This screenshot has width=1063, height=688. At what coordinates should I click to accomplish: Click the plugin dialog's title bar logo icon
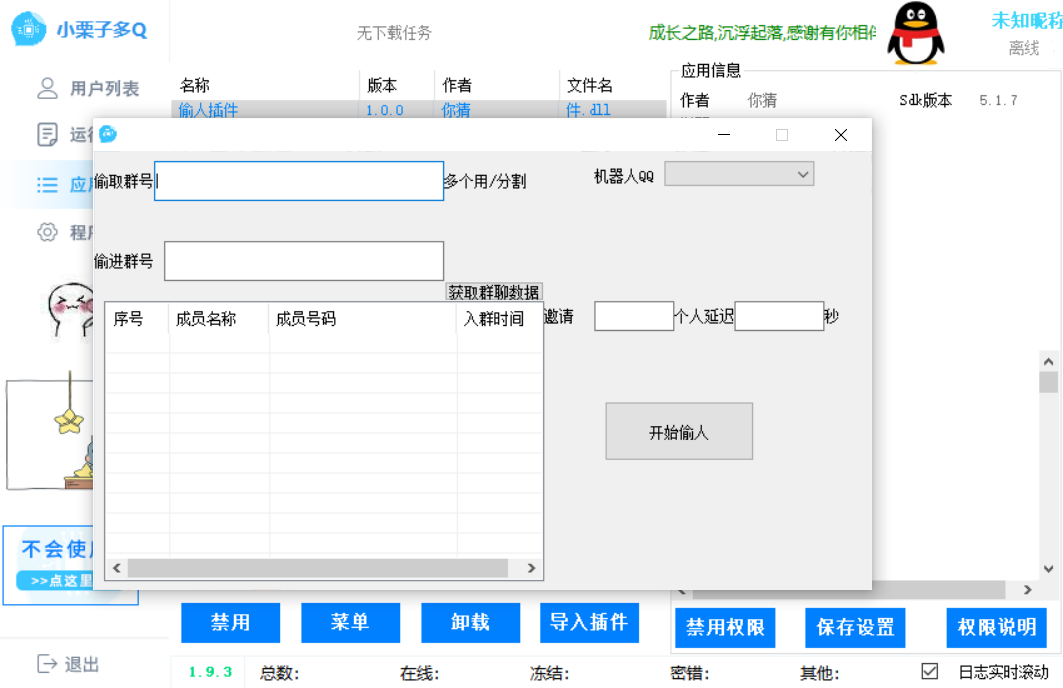pos(108,134)
